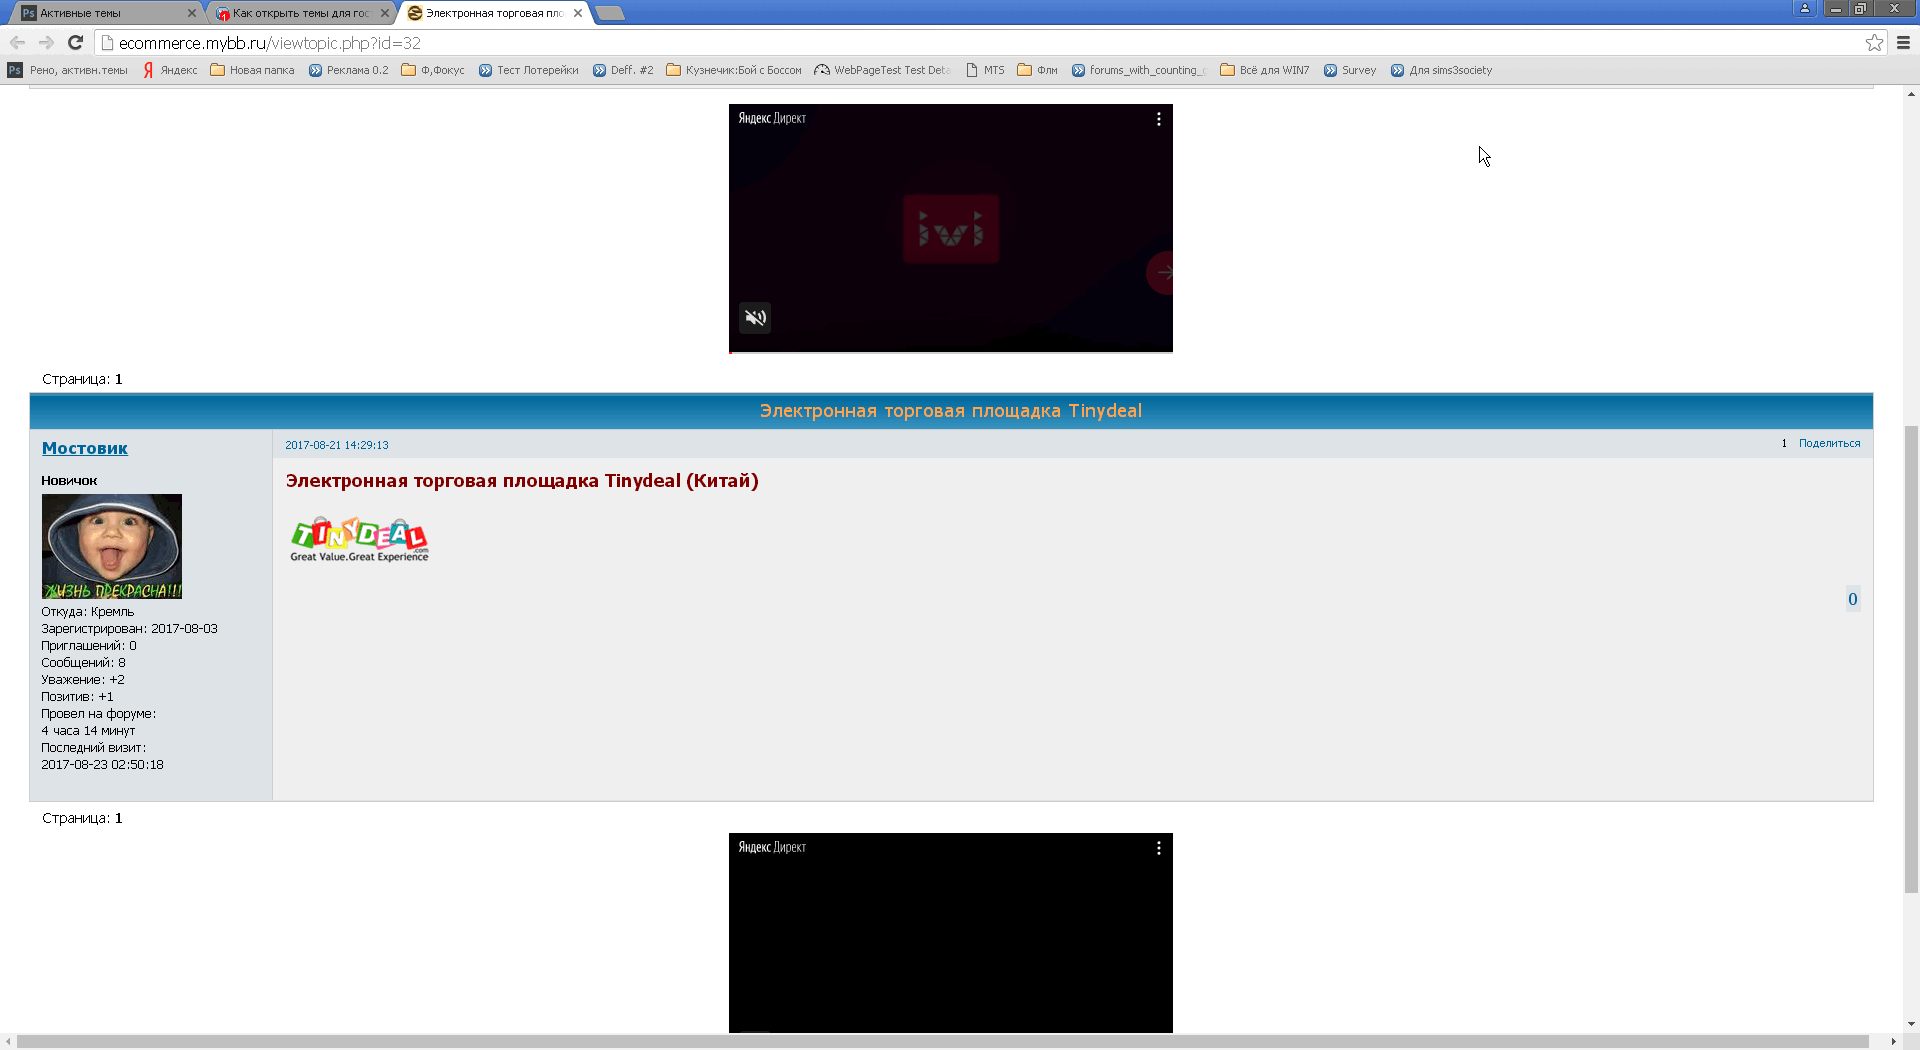Click the Откуда: Кремль text

pyautogui.click(x=87, y=612)
